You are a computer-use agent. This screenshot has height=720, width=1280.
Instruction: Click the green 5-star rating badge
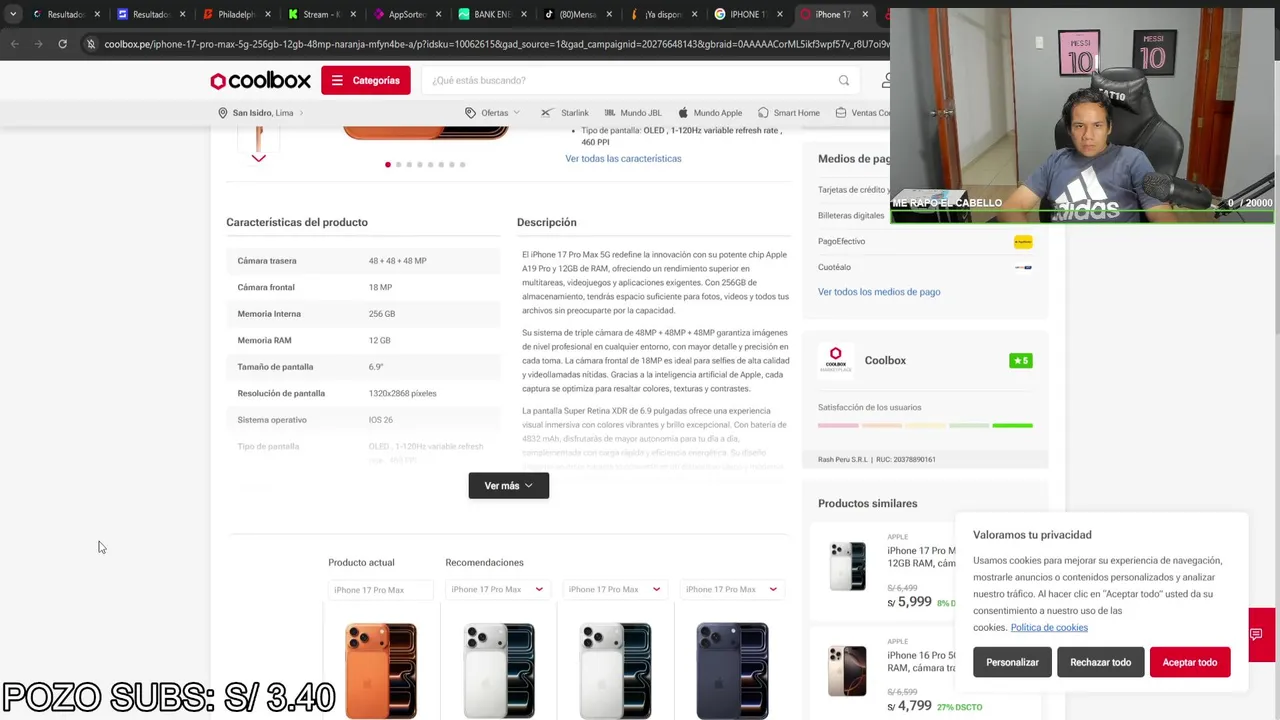point(1020,361)
